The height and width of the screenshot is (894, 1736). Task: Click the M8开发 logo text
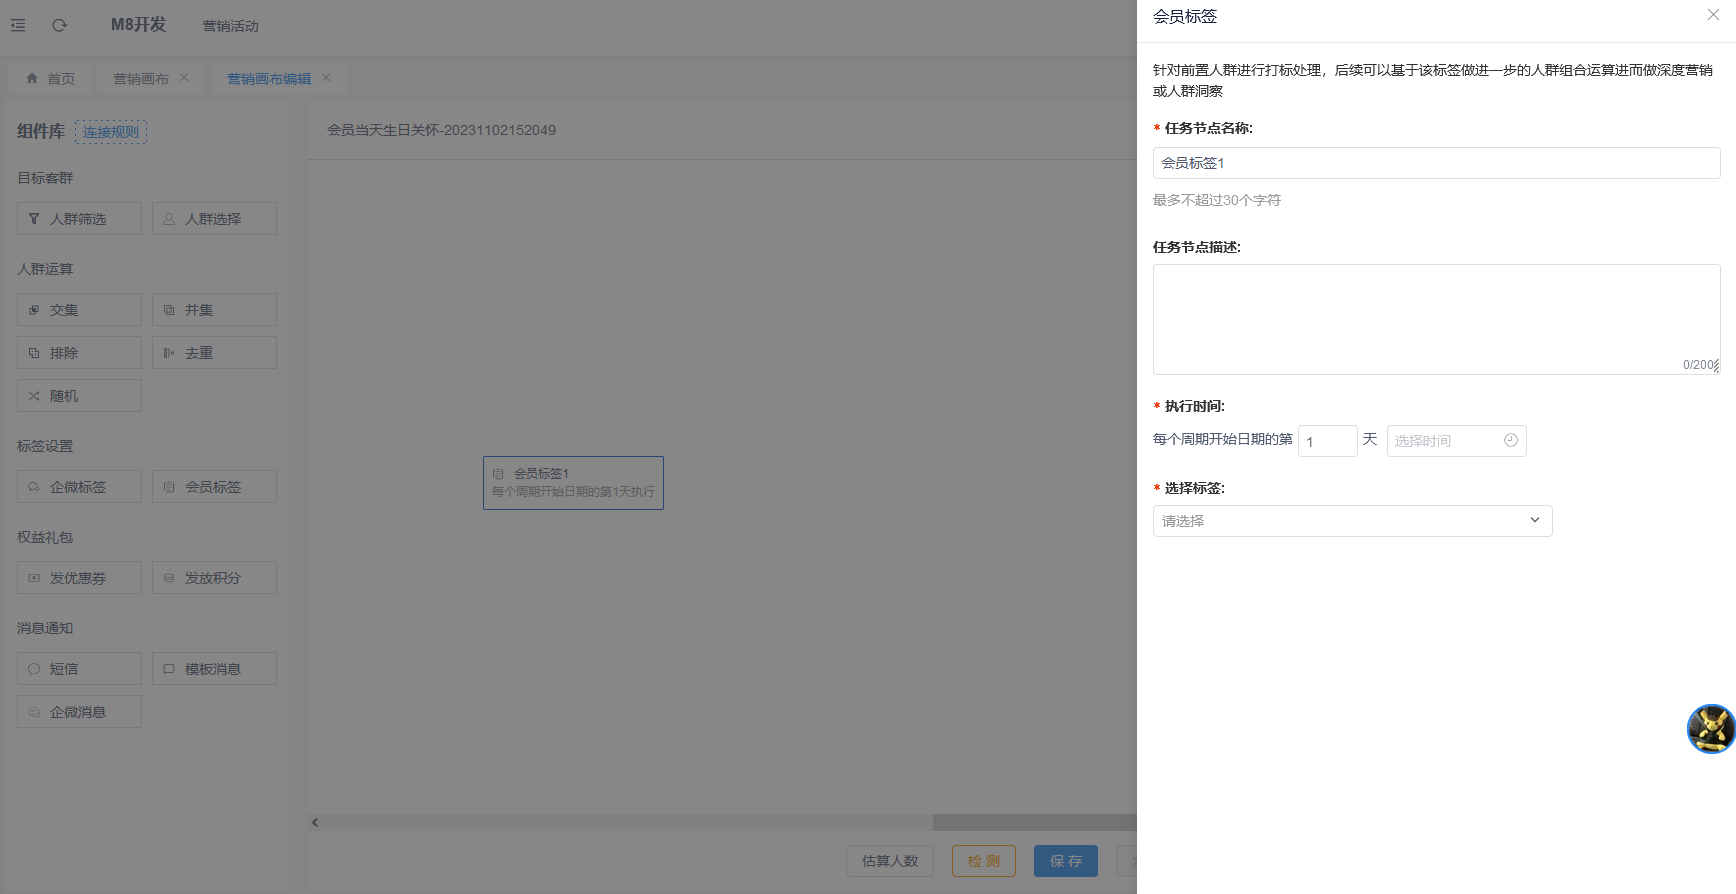pos(138,25)
